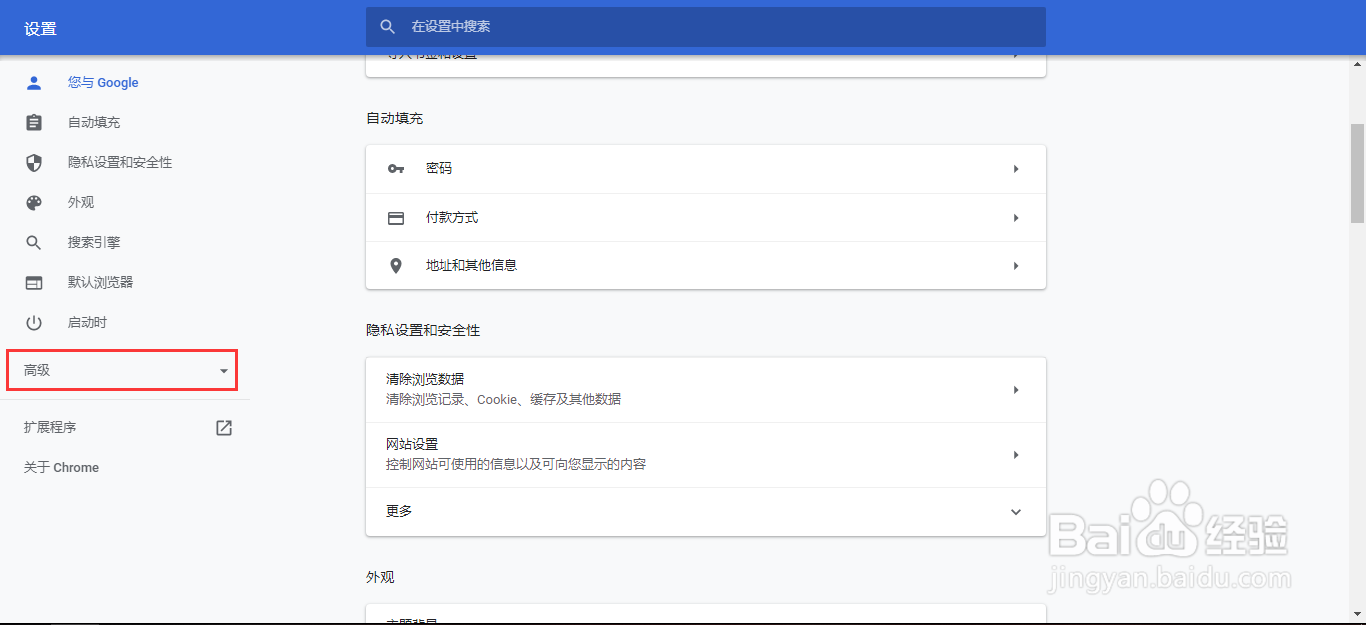1366x625 pixels.
Task: Expand the 更多 section under 隐私设置和安全性
Action: coord(1016,511)
